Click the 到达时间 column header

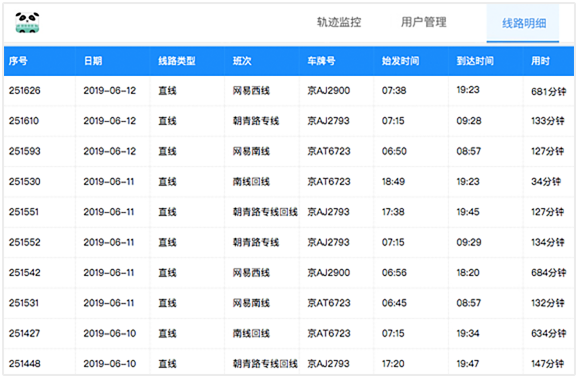(x=475, y=61)
